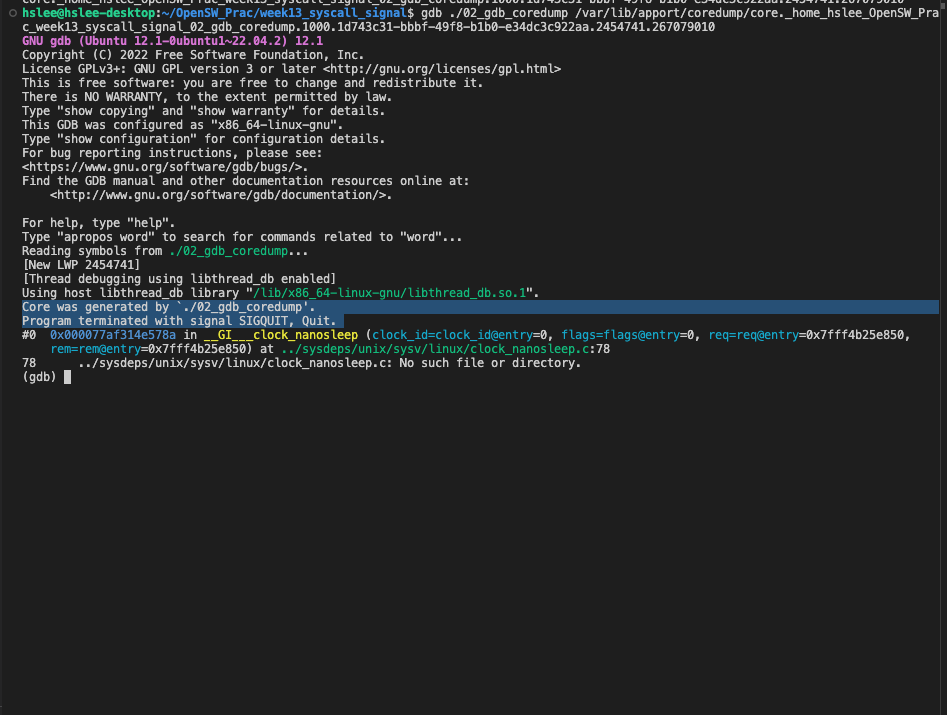Click the 'GNU gdb (Ubuntu 12.1-0ubuntu1~22.04.2) 12.1' line
The image size is (947, 715).
tap(172, 41)
